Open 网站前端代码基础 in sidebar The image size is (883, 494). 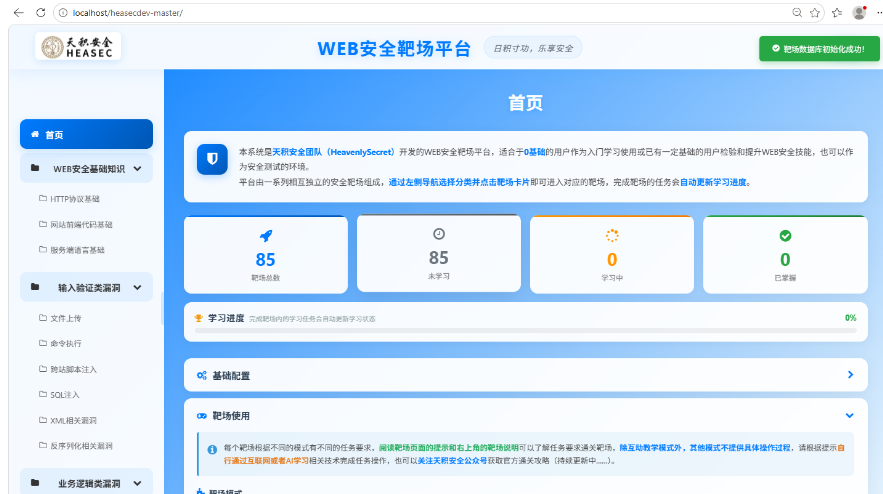pyautogui.click(x=81, y=224)
